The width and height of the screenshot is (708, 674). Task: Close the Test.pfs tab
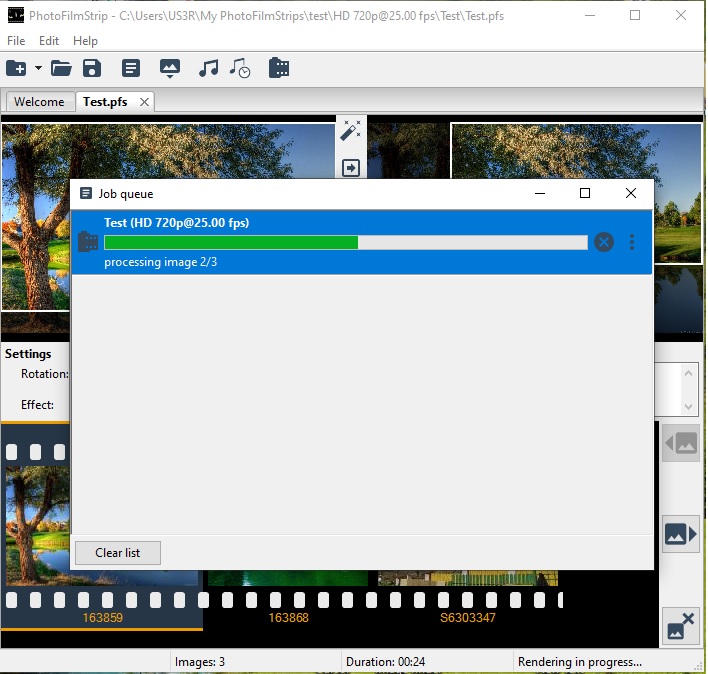tap(144, 102)
